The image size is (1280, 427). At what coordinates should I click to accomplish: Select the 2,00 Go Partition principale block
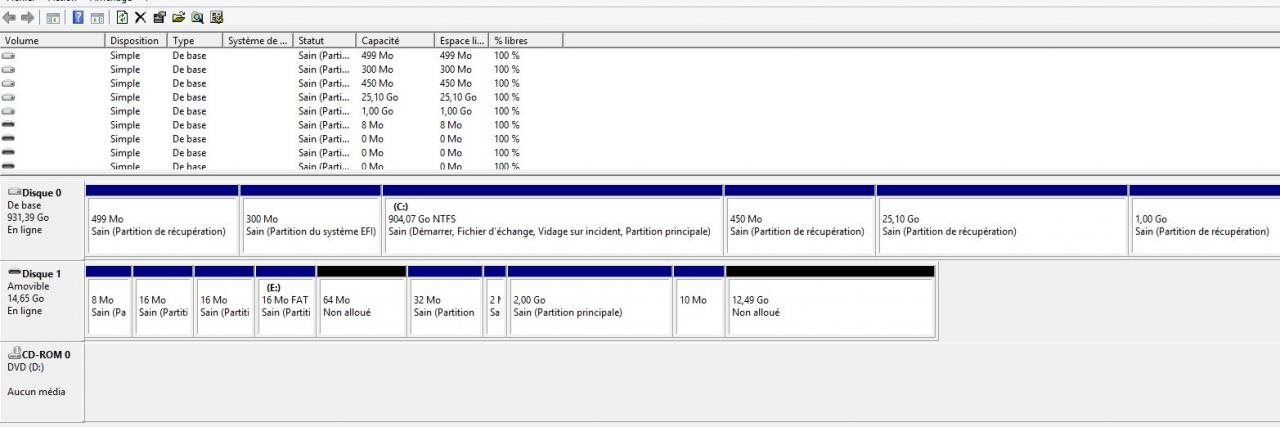(x=590, y=300)
